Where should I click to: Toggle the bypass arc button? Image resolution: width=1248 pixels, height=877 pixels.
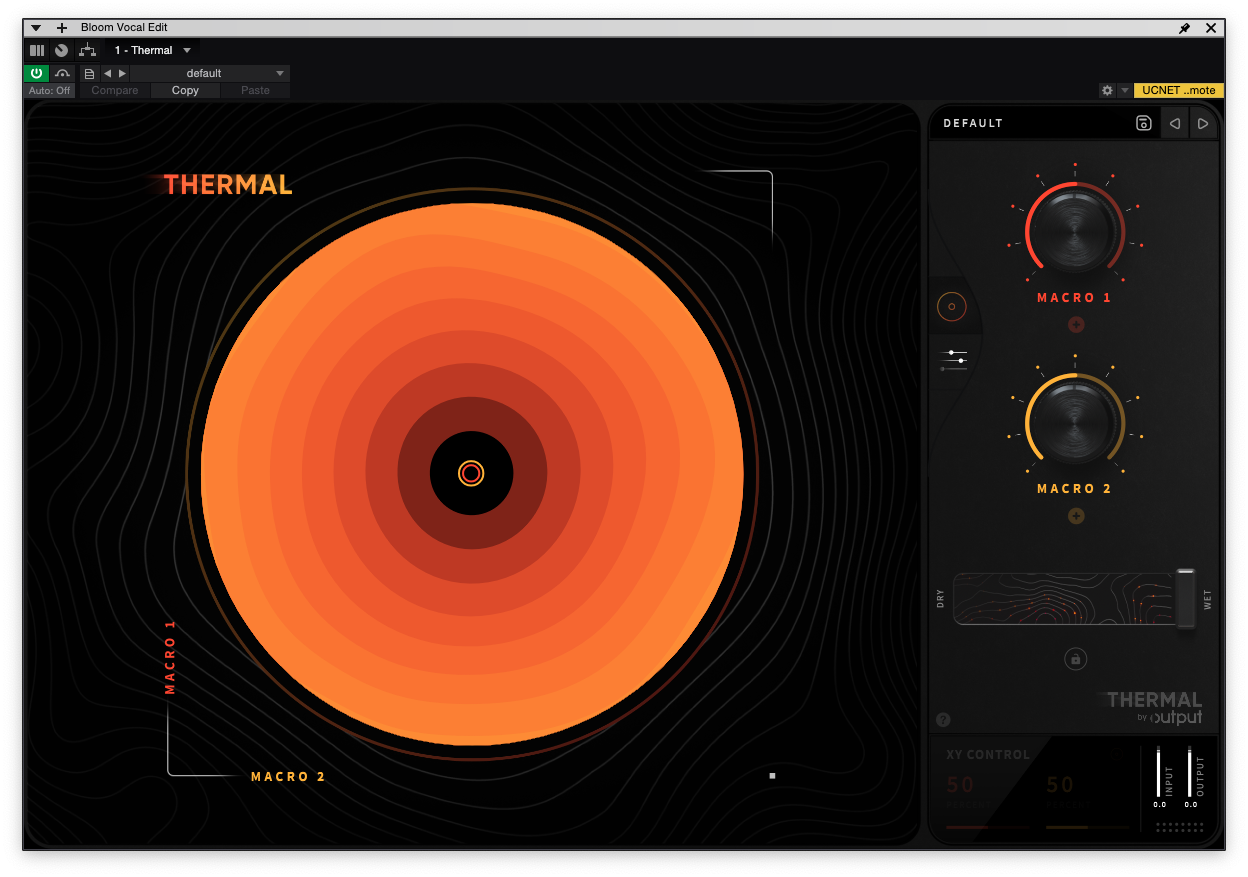(63, 73)
